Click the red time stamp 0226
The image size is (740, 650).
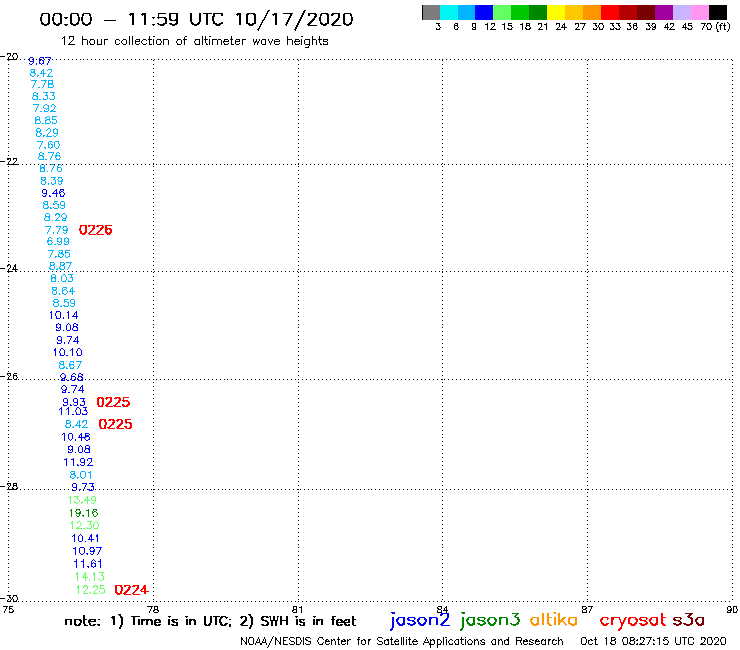pyautogui.click(x=96, y=230)
